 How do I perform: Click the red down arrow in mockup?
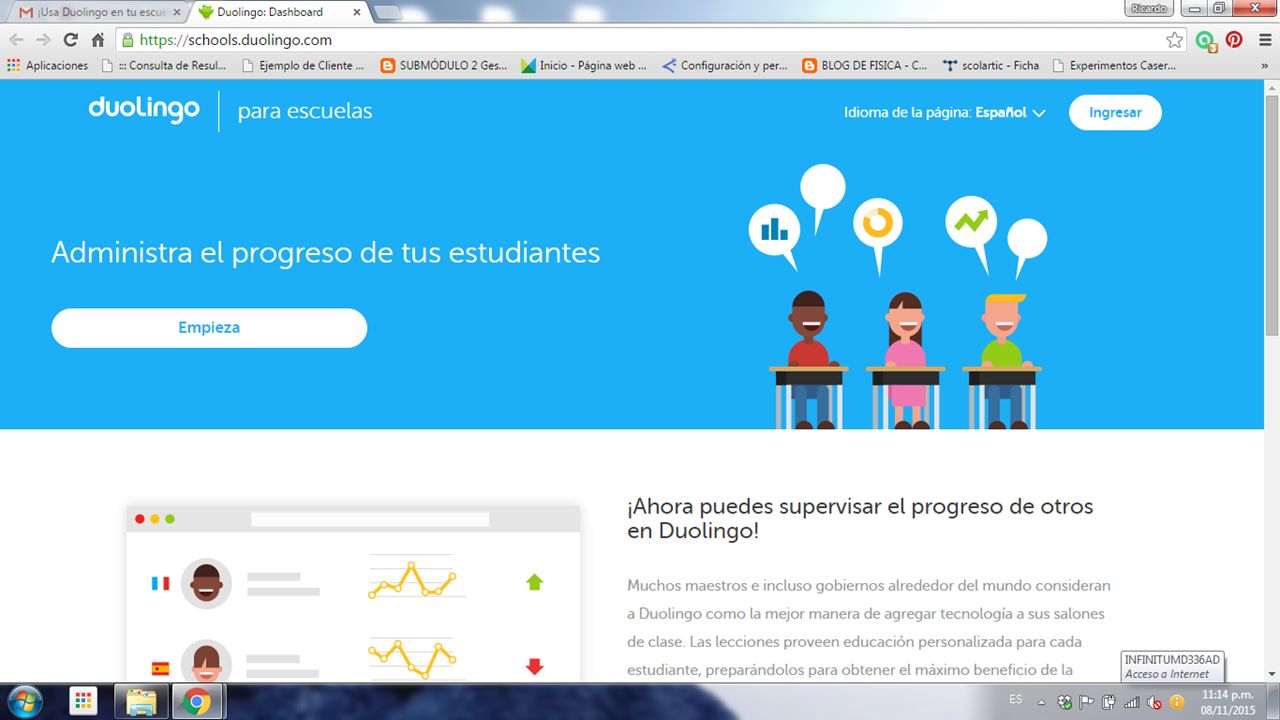tap(534, 666)
